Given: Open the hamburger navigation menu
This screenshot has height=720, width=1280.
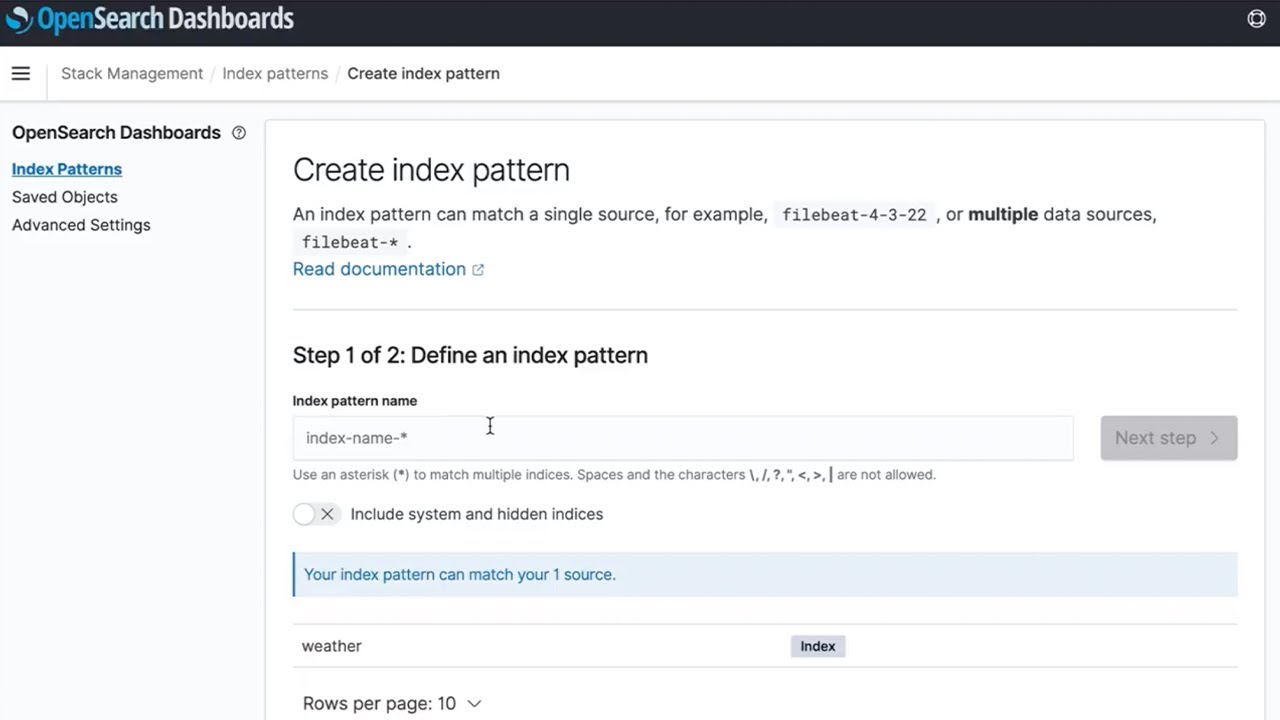Looking at the screenshot, I should [x=21, y=73].
